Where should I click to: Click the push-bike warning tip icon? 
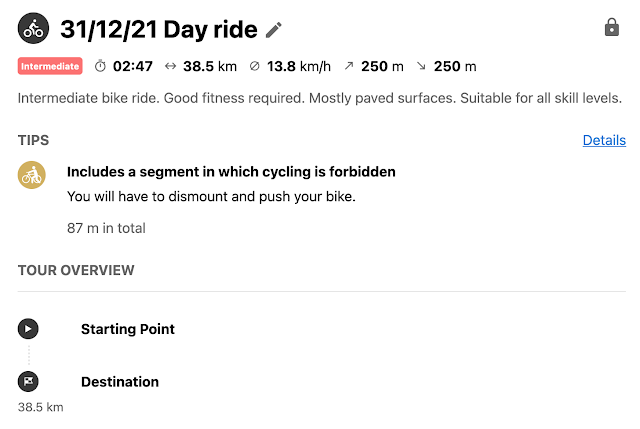coord(32,174)
